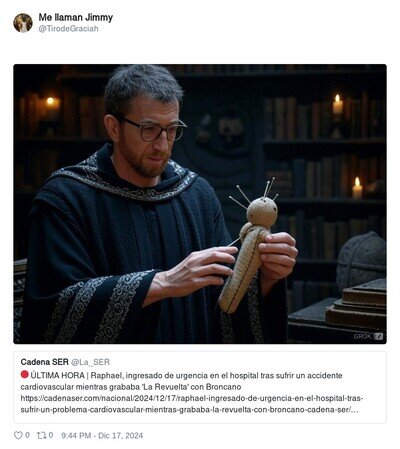Click the heart like icon
Viewport: 400px width, 449px height.
click(x=18, y=435)
